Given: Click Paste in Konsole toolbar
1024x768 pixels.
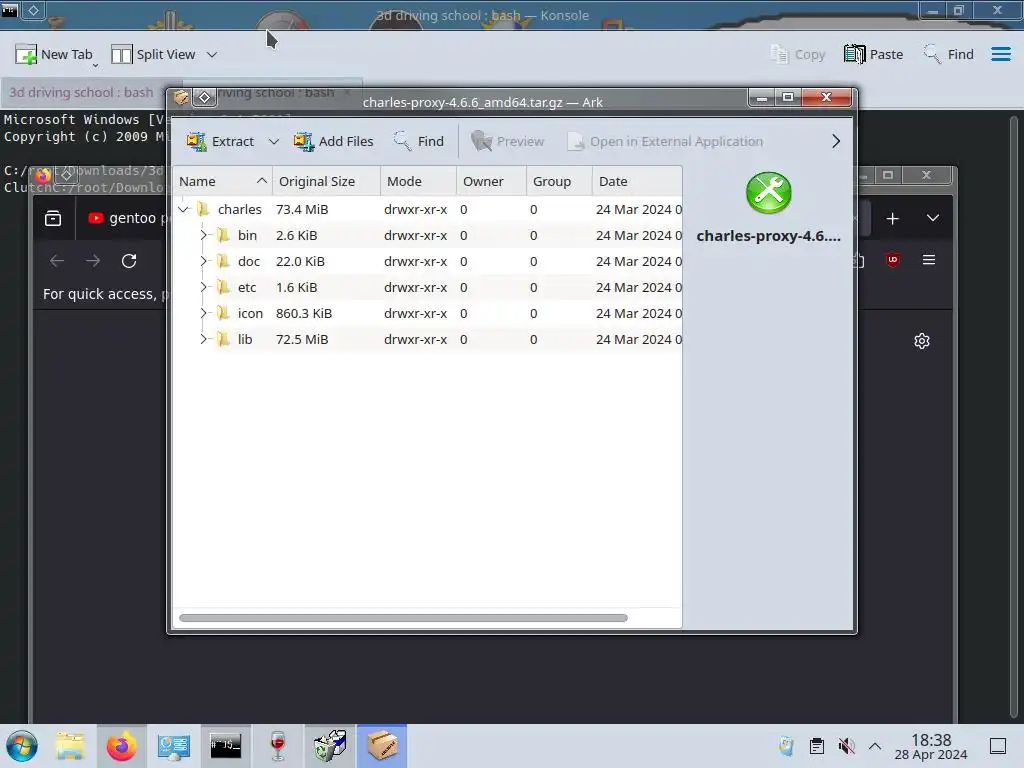Looking at the screenshot, I should [873, 55].
